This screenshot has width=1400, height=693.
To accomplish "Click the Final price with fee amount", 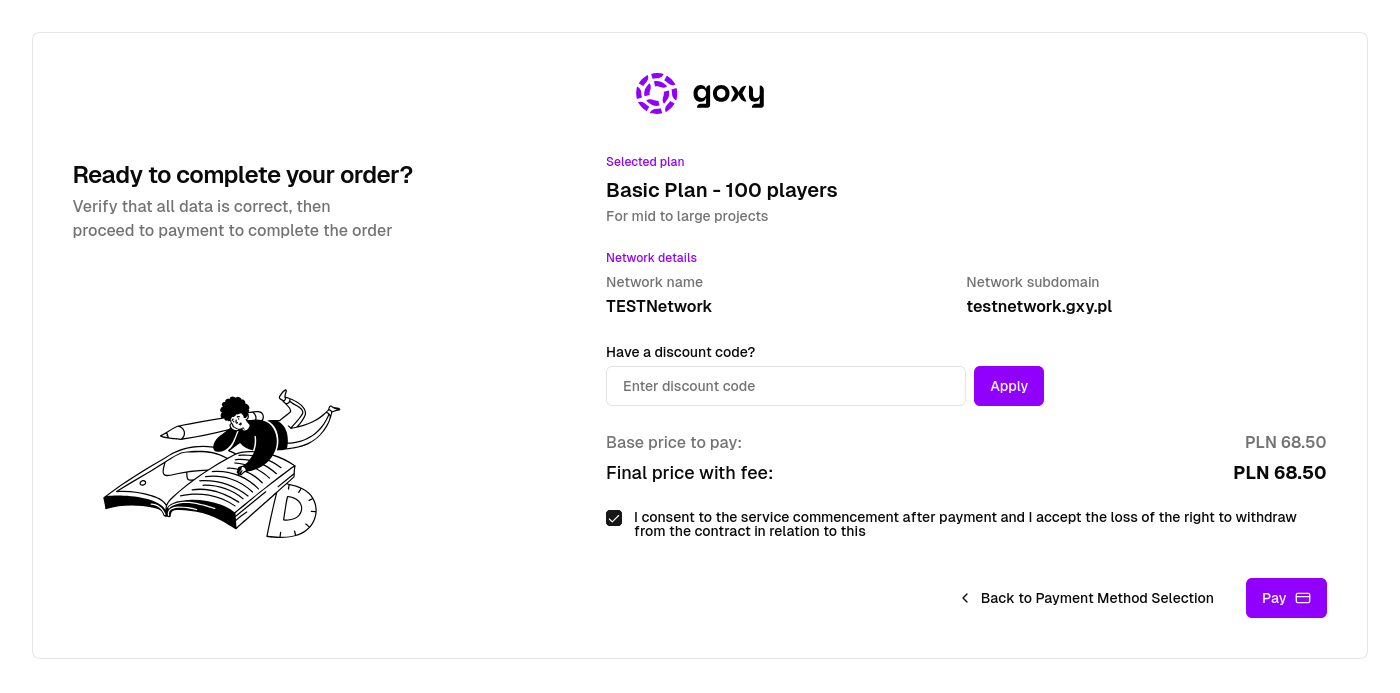I will click(1279, 472).
